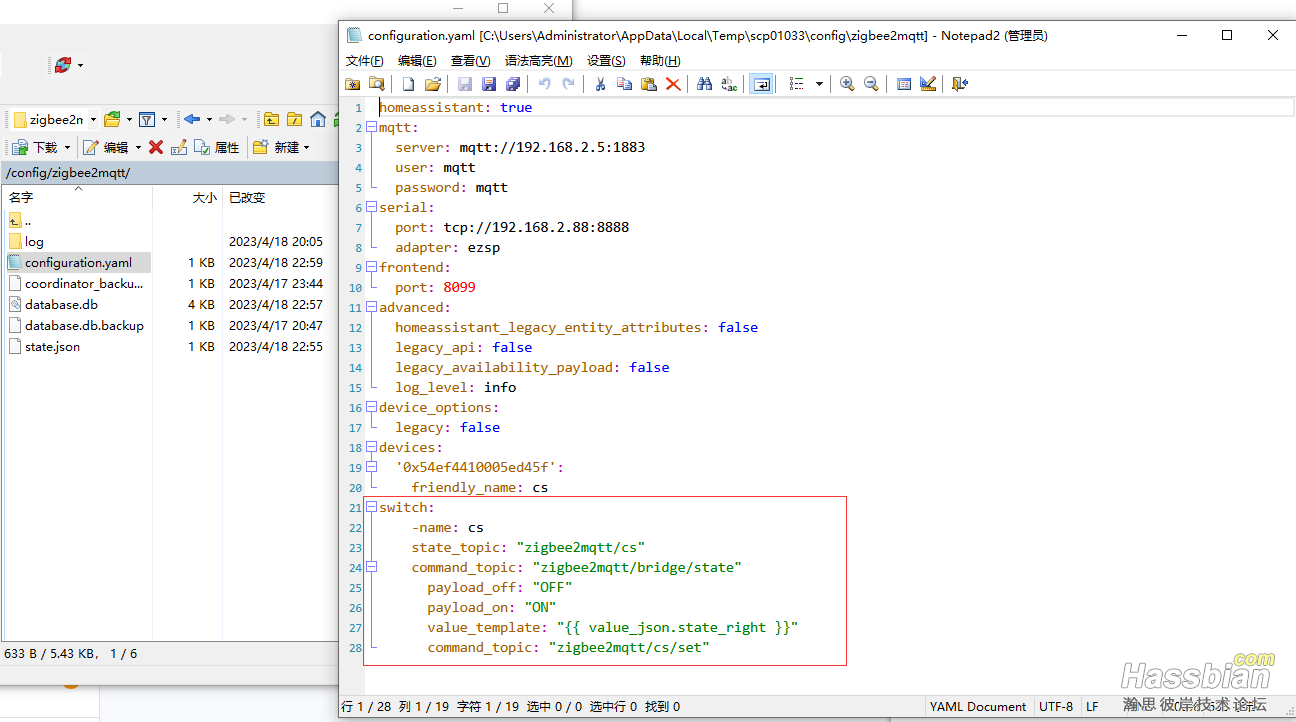Click the cut scissors icon
The height and width of the screenshot is (722, 1296).
point(600,84)
